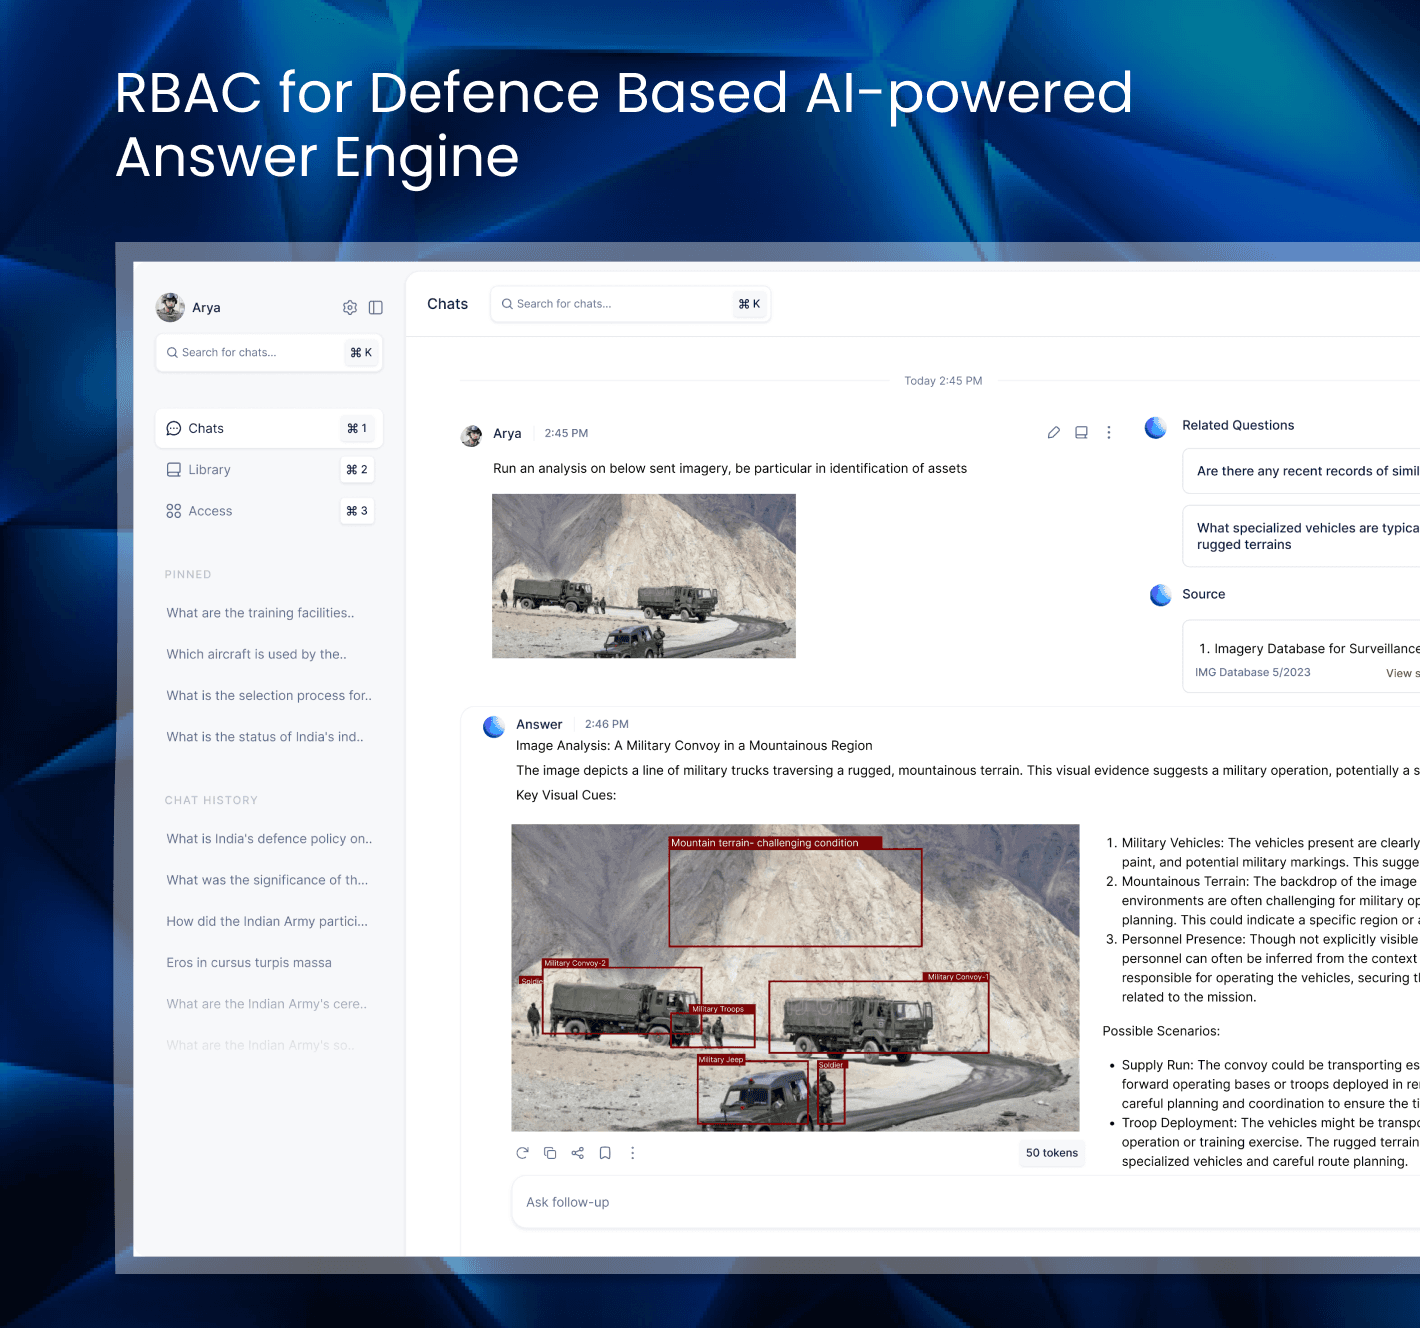The width and height of the screenshot is (1420, 1328).
Task: Open more options on Arya's message
Action: (1109, 433)
